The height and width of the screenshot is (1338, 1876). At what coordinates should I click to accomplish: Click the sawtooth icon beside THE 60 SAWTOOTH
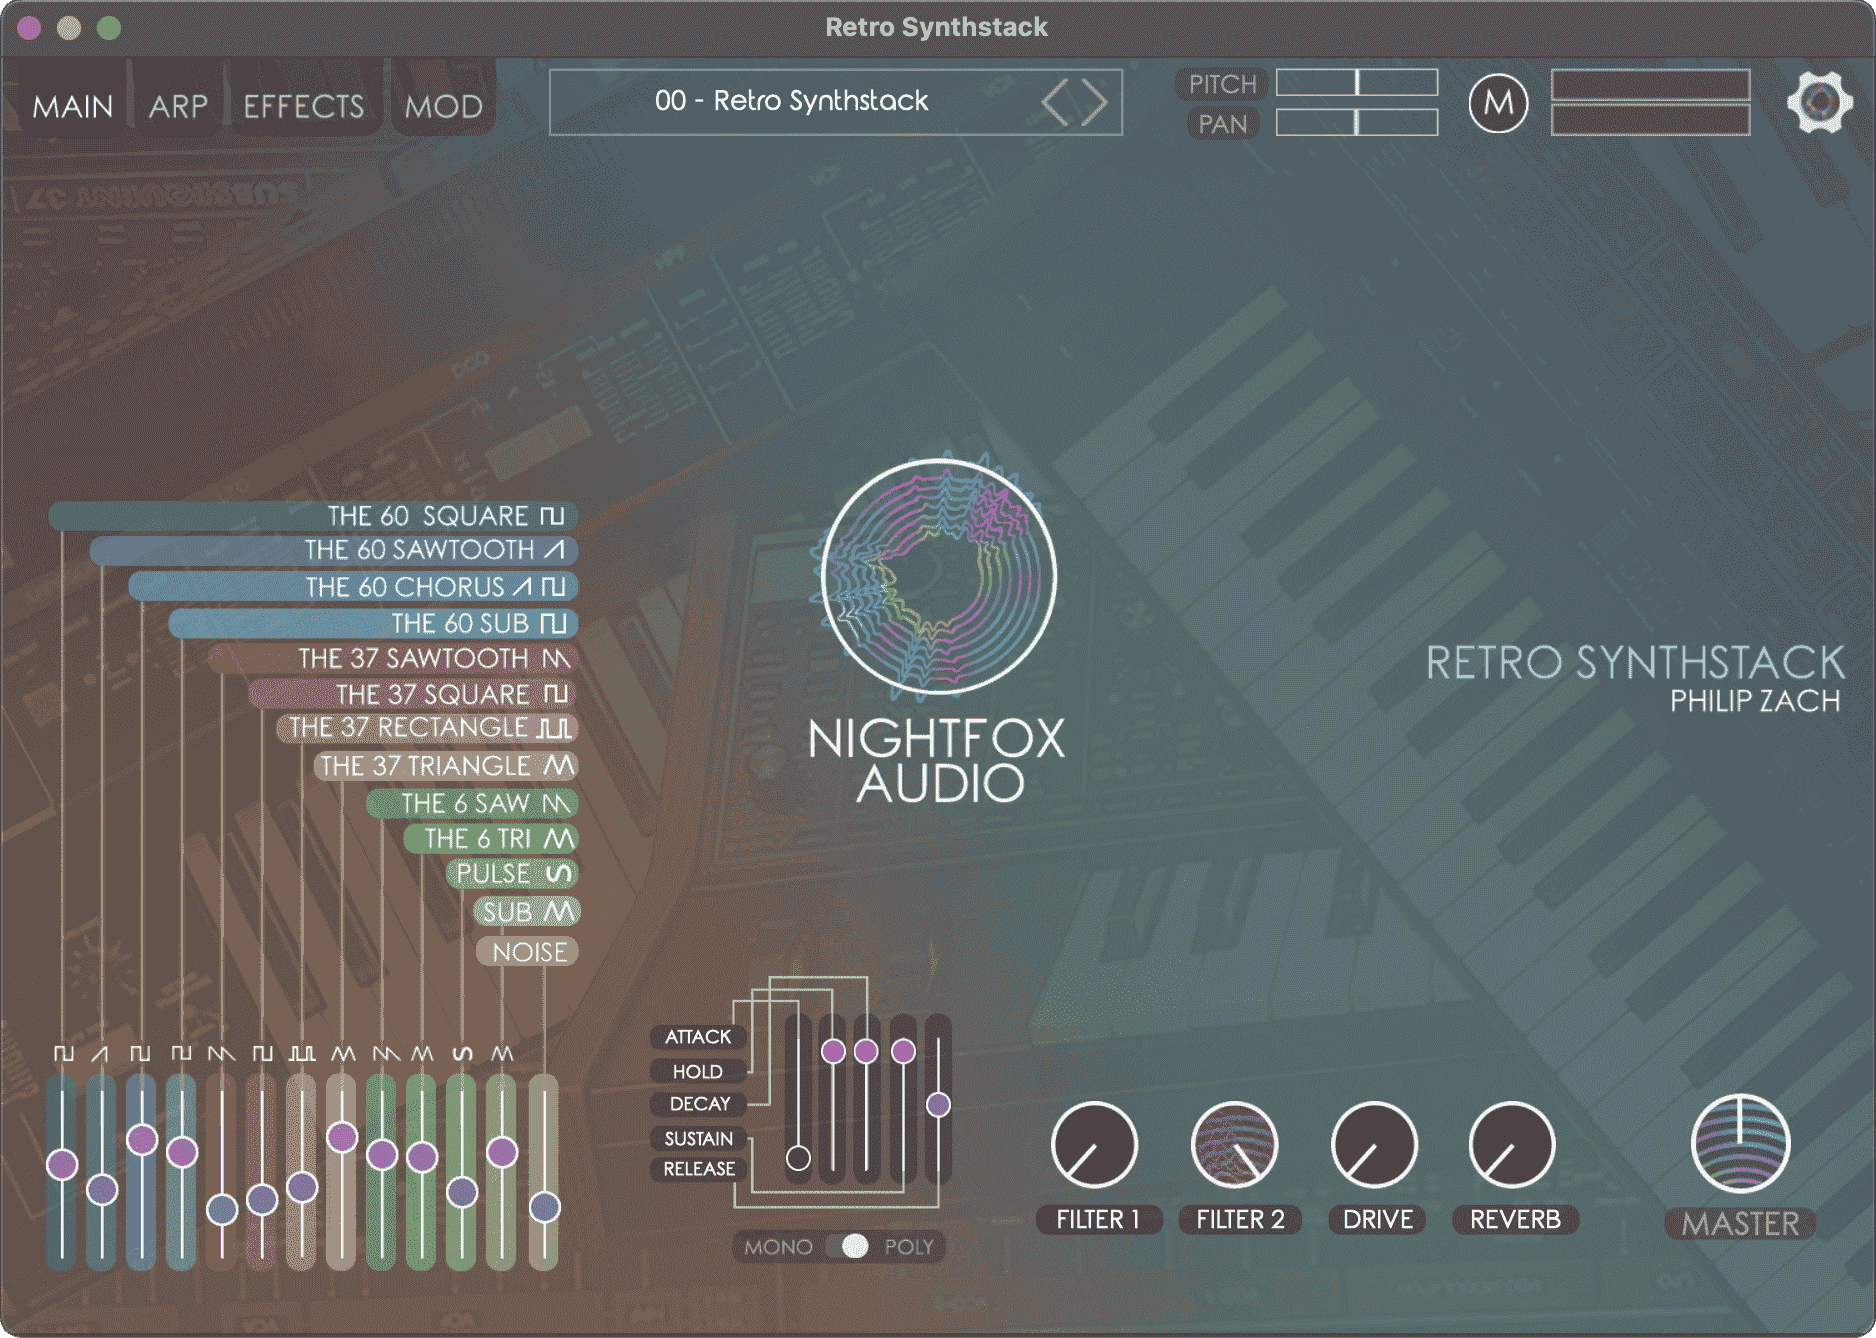pos(553,550)
